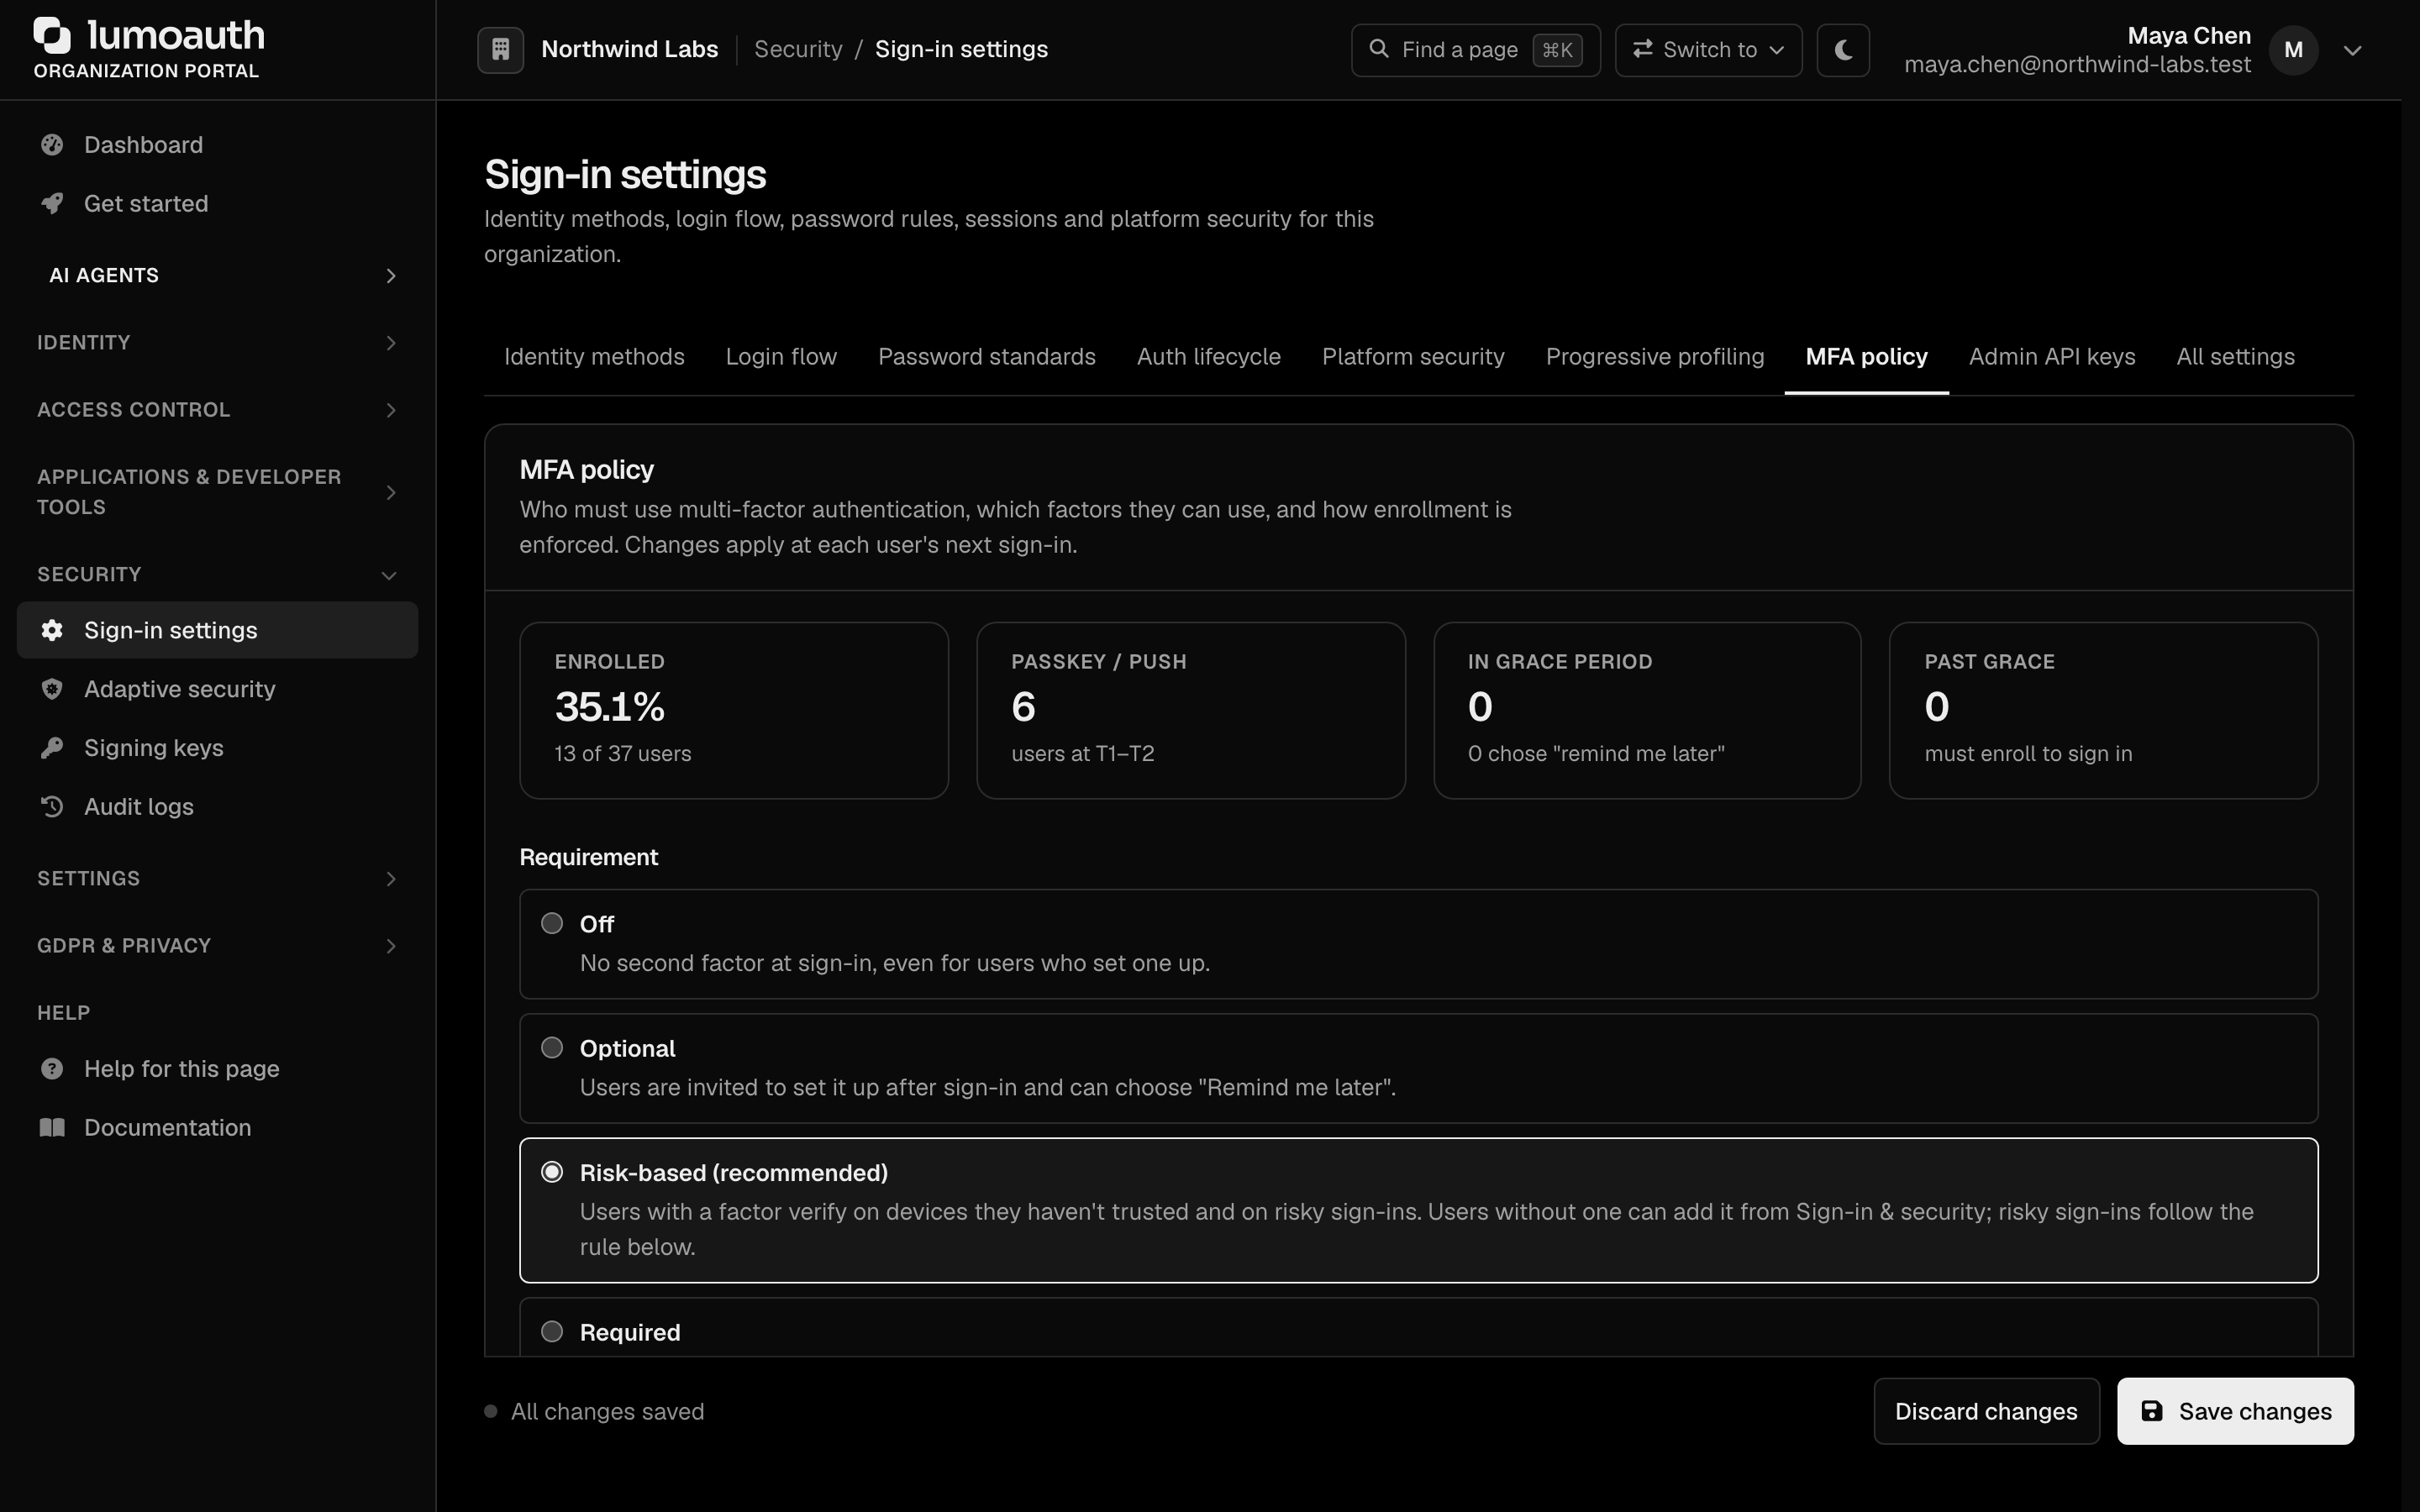The width and height of the screenshot is (2420, 1512).
Task: Click the Adaptive security shield icon
Action: [x=52, y=689]
